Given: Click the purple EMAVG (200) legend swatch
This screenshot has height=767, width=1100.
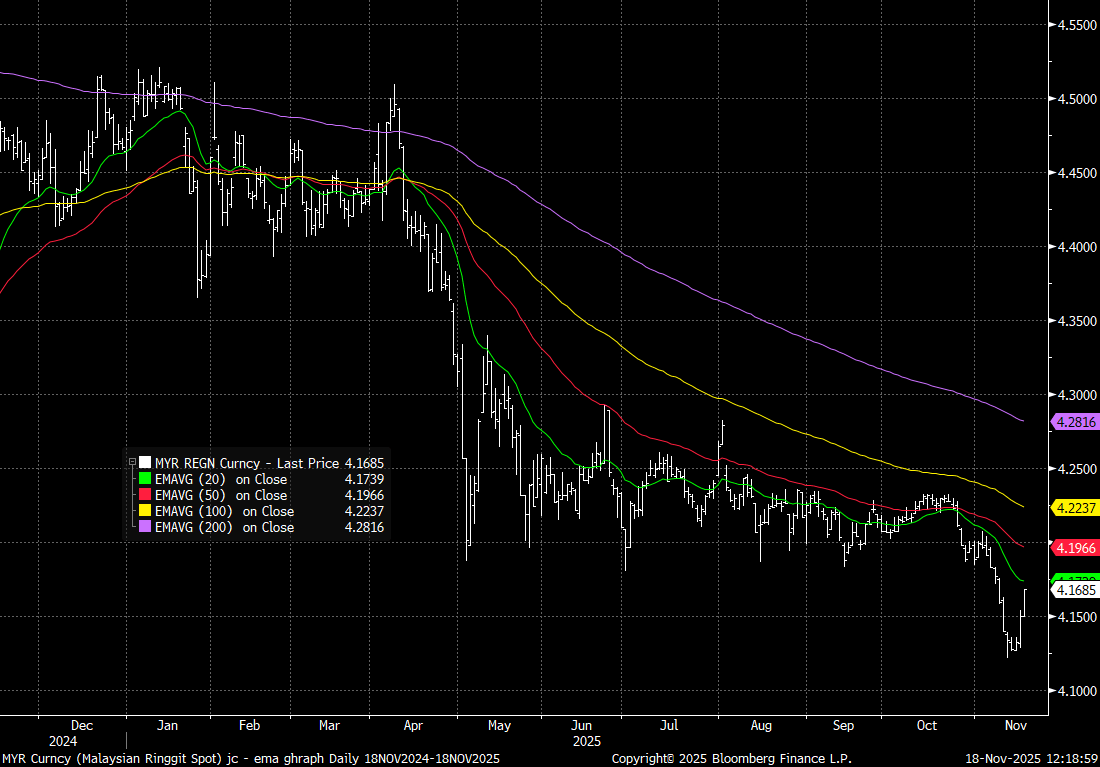Looking at the screenshot, I should coord(145,527).
